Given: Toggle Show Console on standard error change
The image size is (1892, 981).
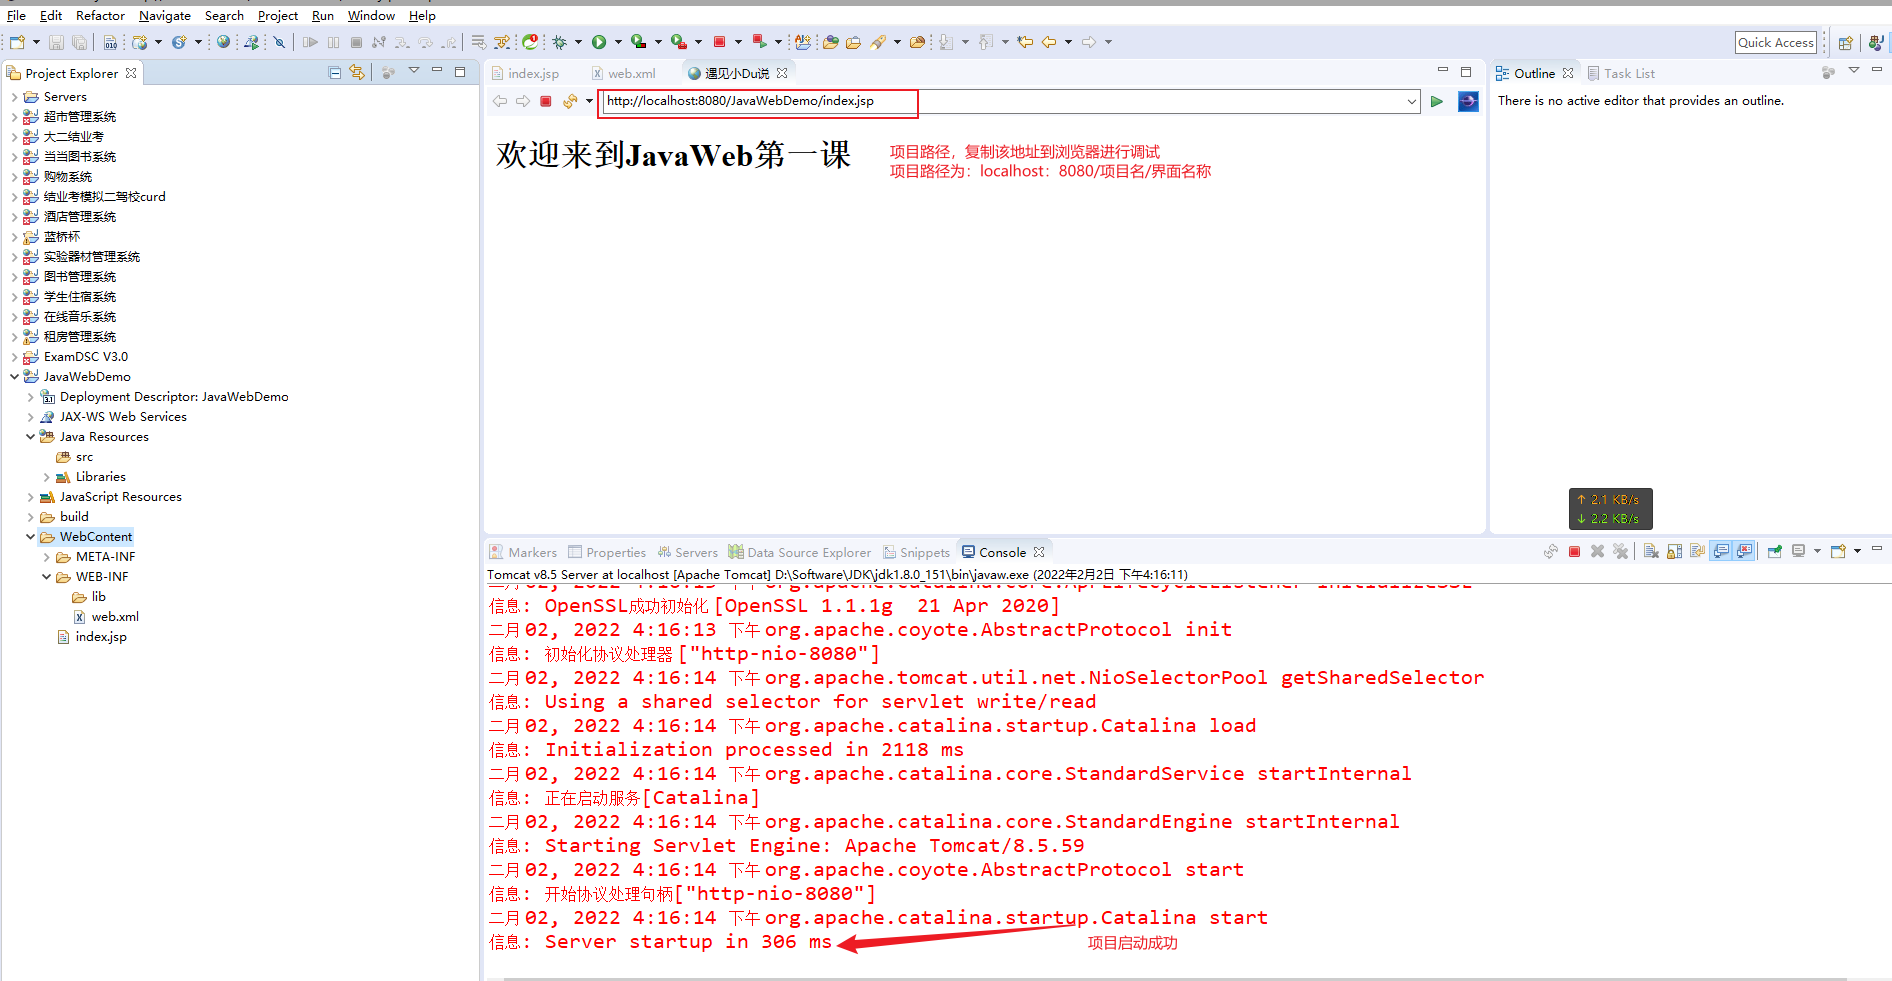Looking at the screenshot, I should tap(1744, 551).
